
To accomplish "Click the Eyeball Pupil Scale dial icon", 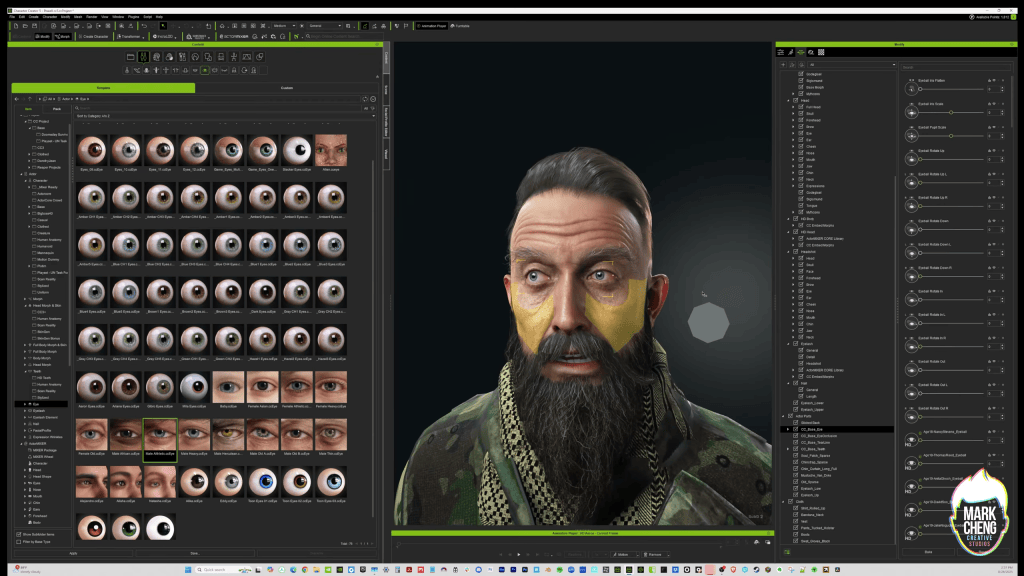I will (912, 135).
